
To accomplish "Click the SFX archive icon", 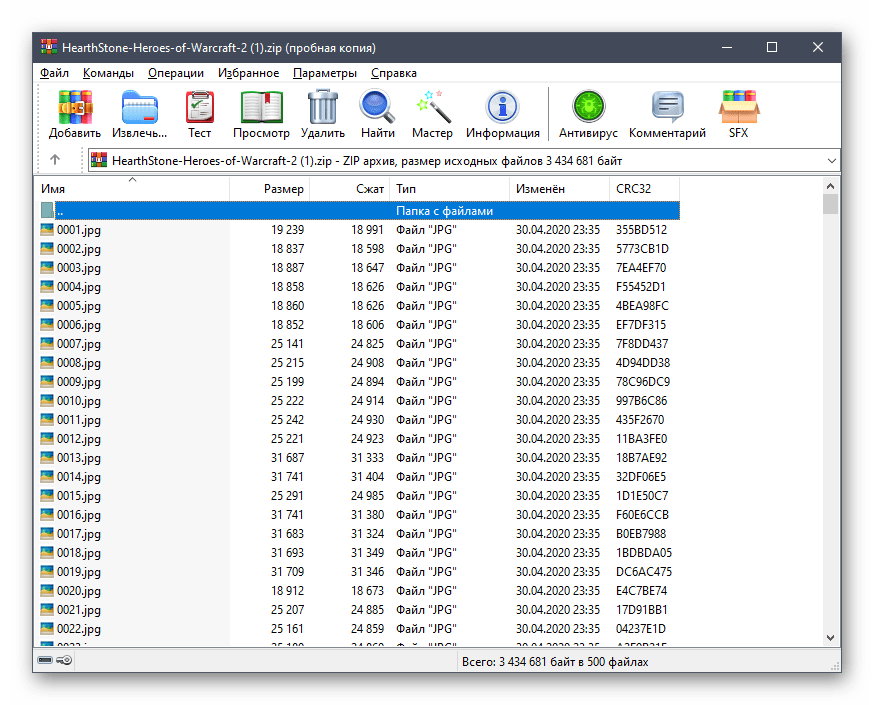I will [x=739, y=107].
